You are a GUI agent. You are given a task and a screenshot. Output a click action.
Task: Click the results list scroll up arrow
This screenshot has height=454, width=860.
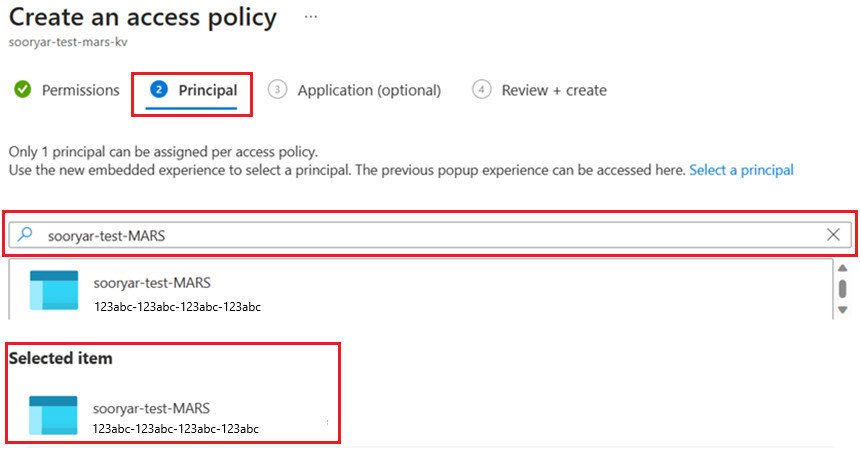[842, 268]
